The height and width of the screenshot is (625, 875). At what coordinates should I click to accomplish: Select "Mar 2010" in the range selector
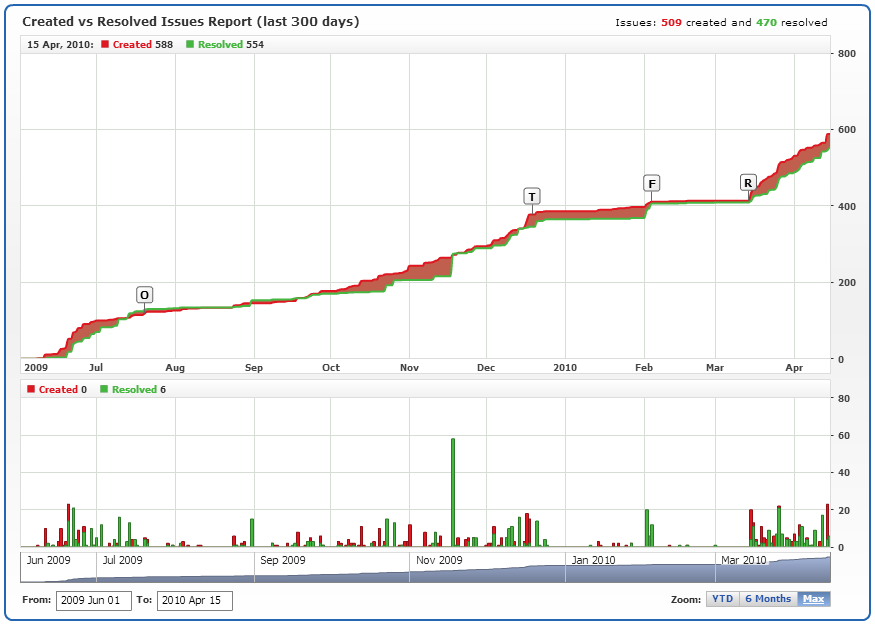click(x=743, y=560)
